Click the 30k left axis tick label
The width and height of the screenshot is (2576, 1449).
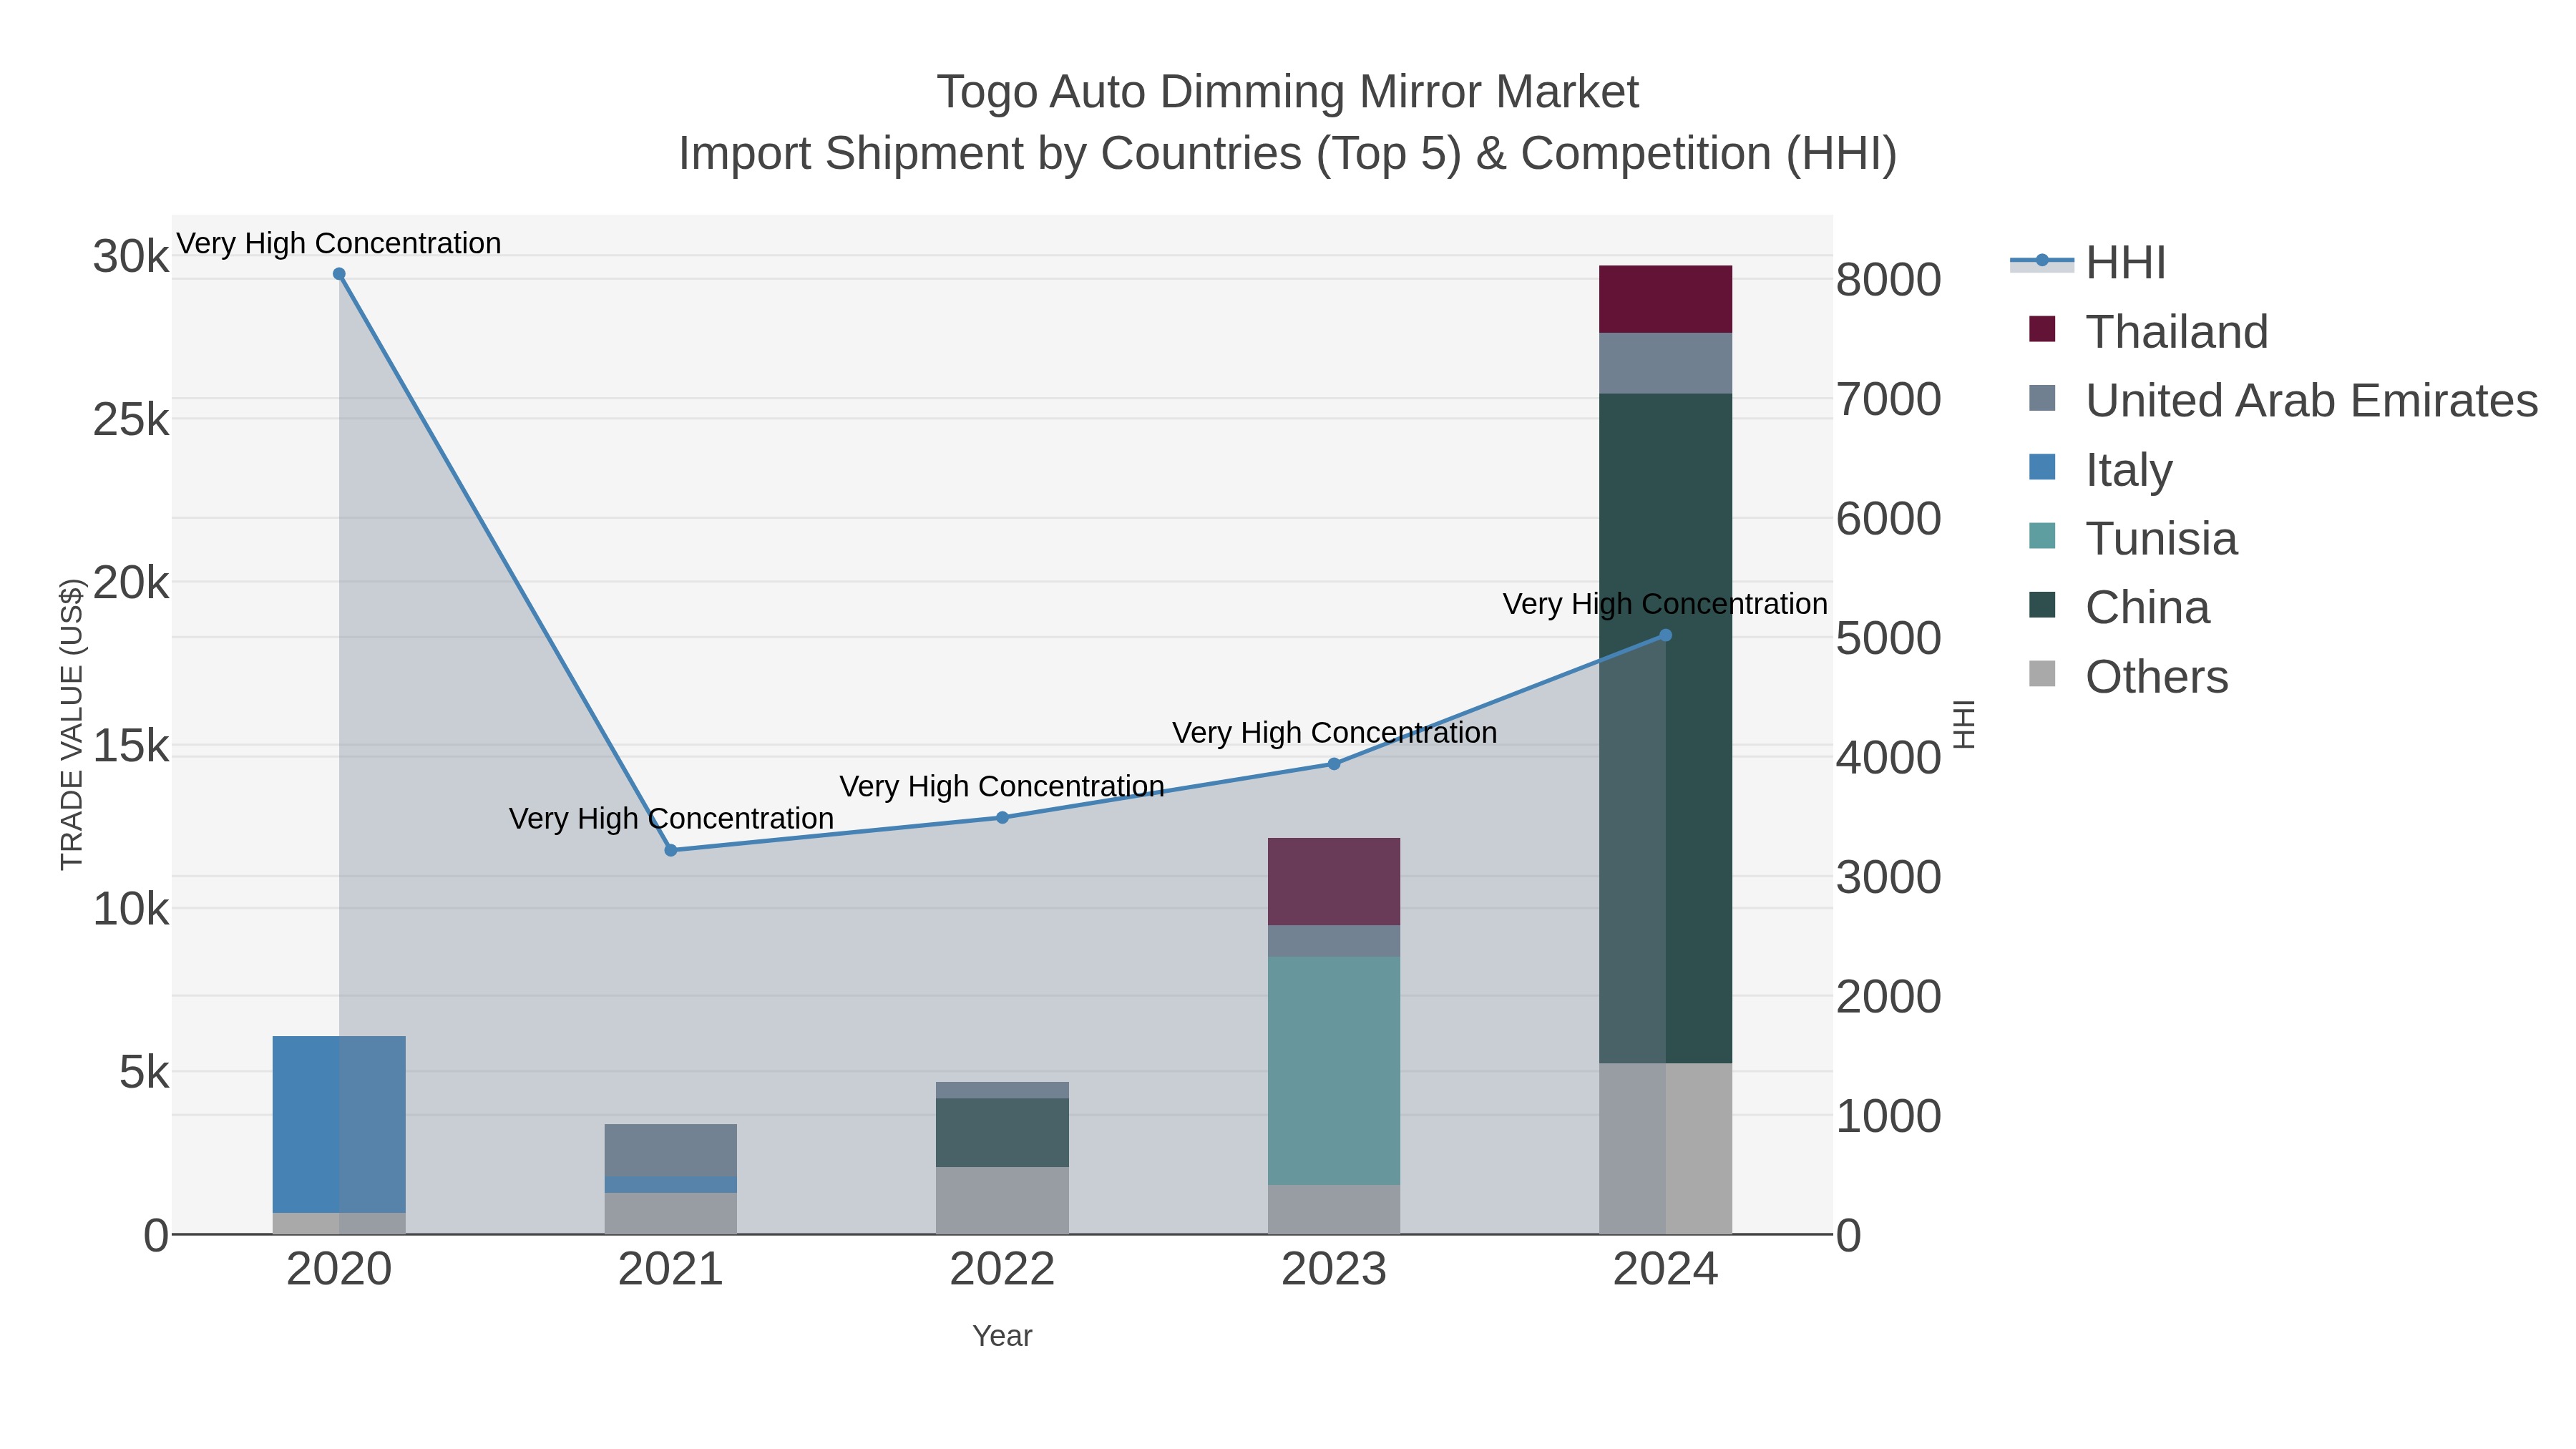click(131, 257)
